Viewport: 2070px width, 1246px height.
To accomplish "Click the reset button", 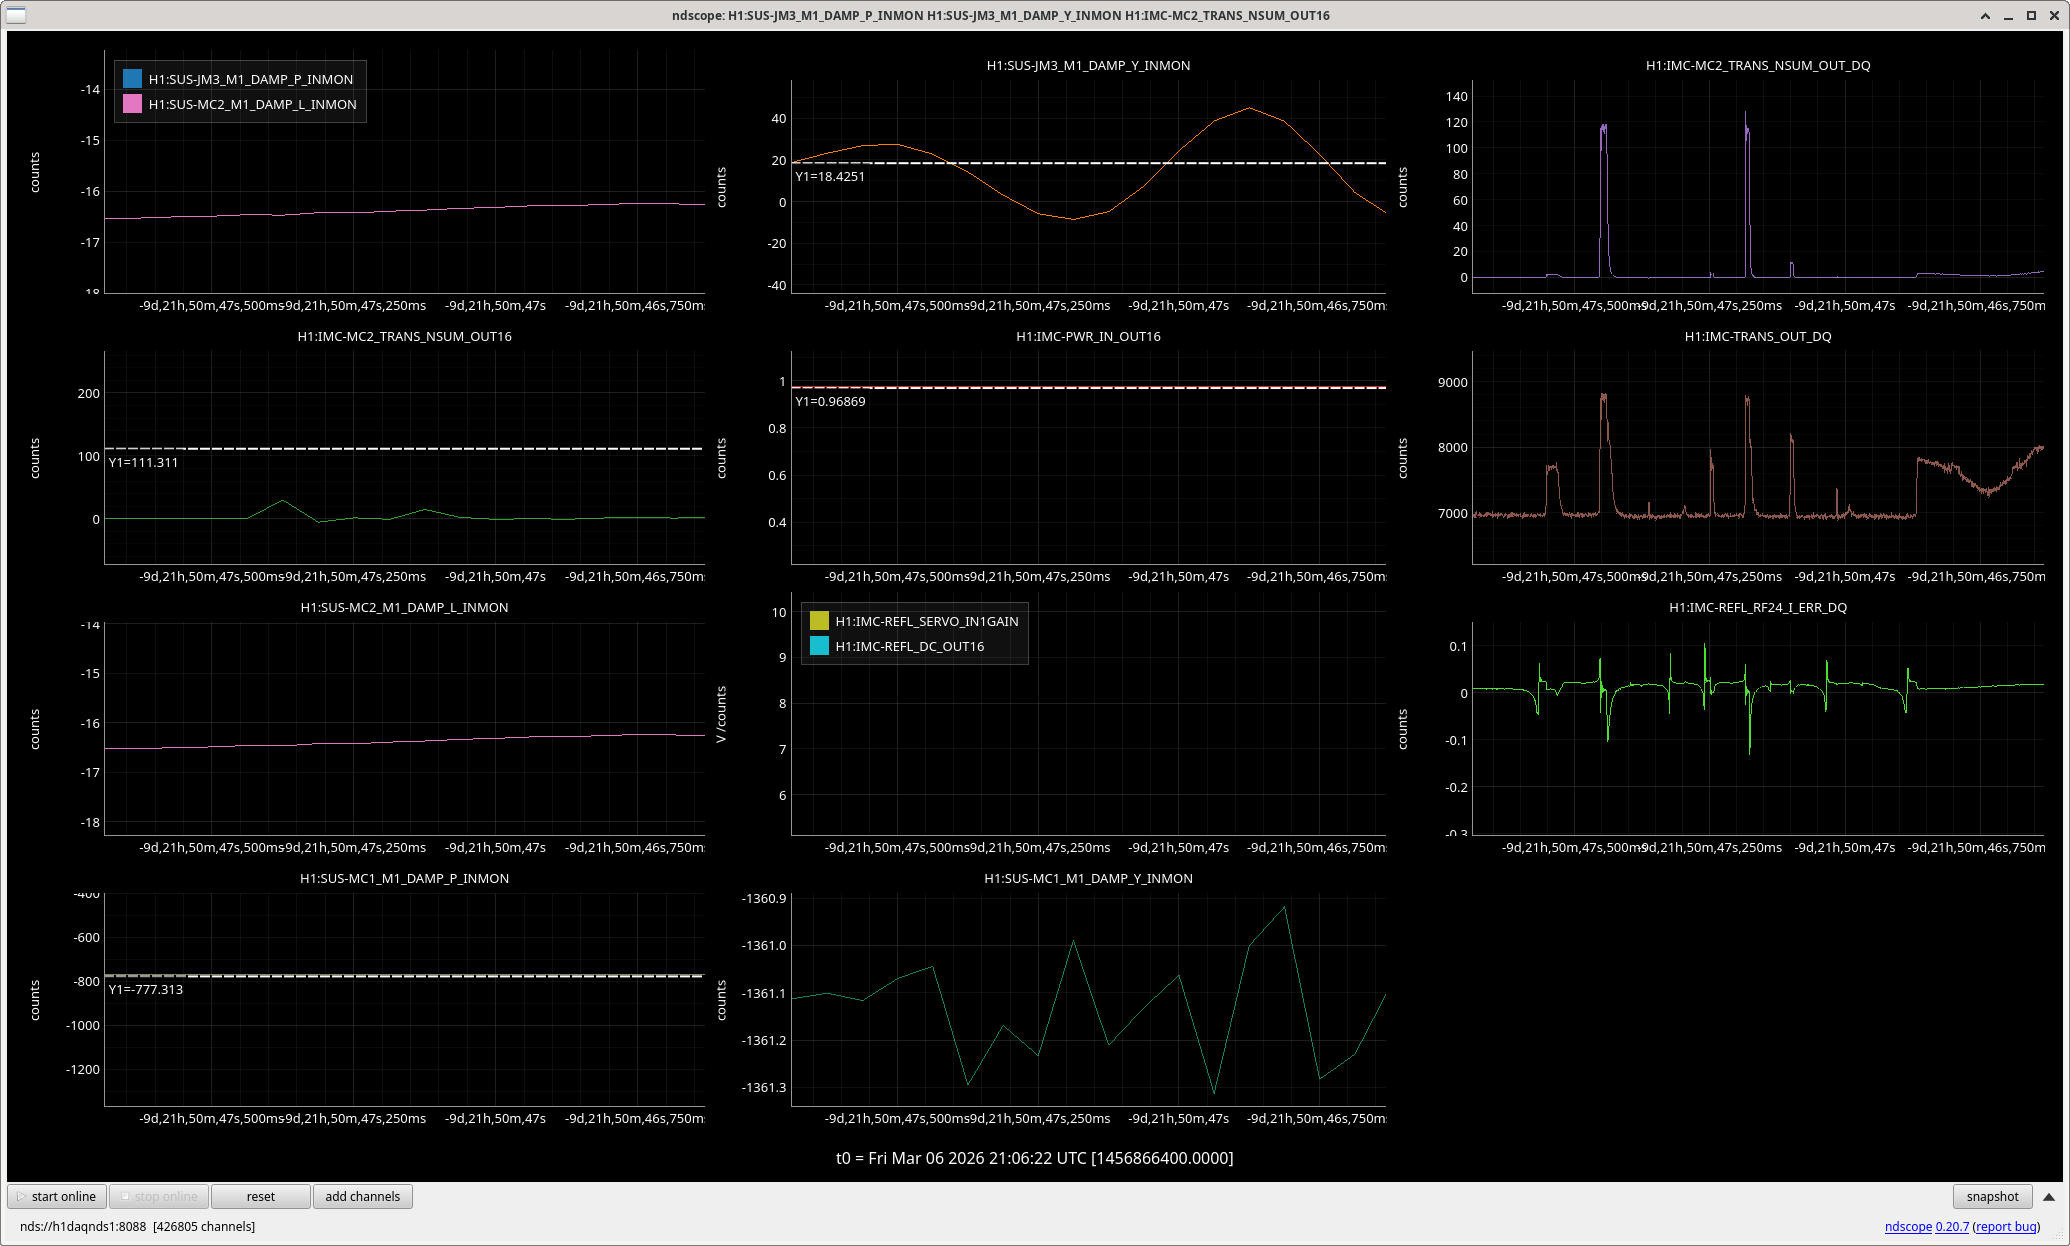I will coord(260,1196).
